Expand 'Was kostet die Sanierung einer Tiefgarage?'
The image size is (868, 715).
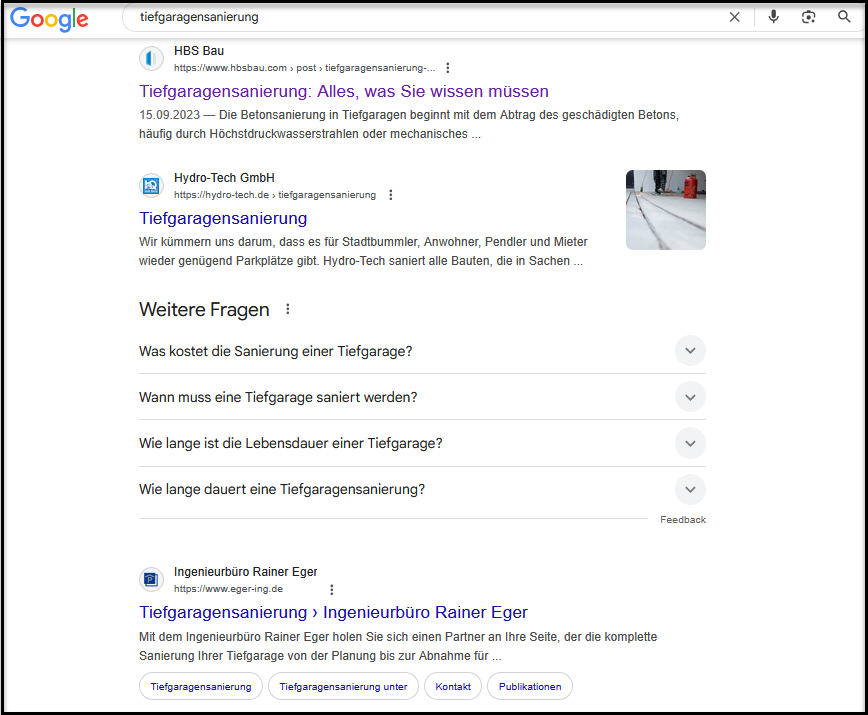(x=422, y=351)
